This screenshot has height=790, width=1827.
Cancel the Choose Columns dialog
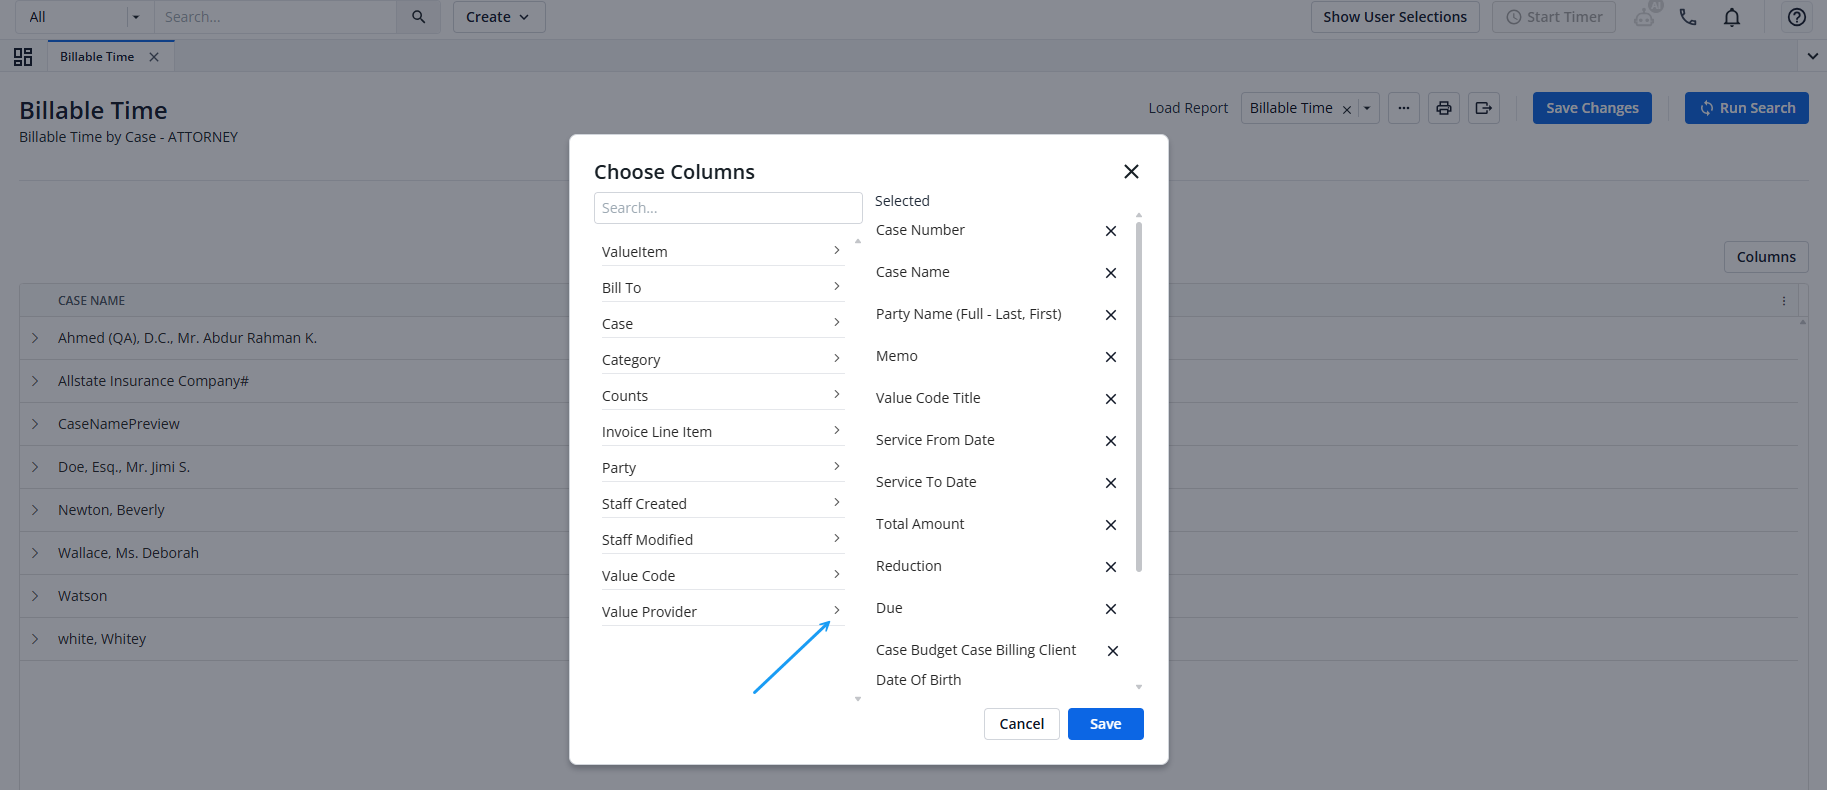[1021, 724]
